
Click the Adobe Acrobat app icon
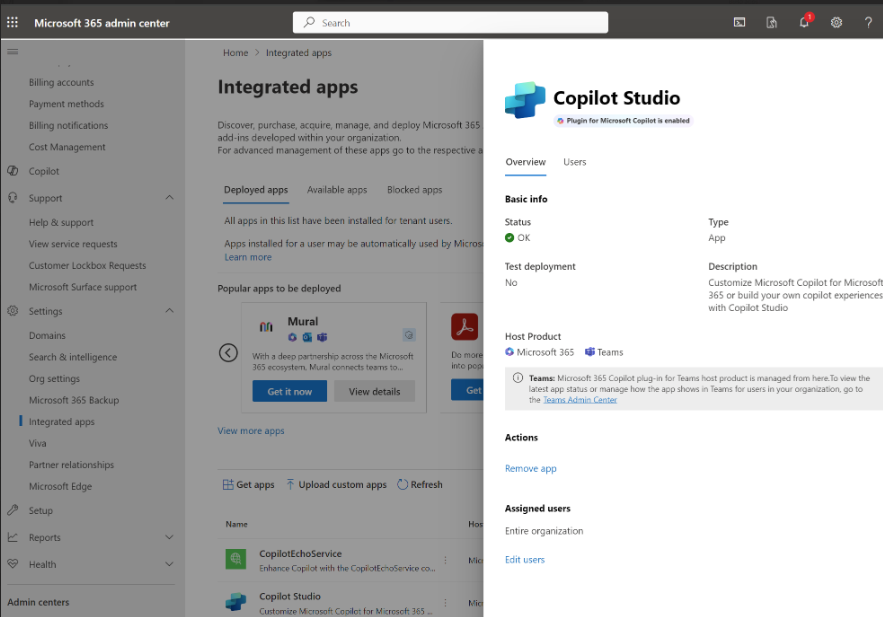pyautogui.click(x=465, y=327)
